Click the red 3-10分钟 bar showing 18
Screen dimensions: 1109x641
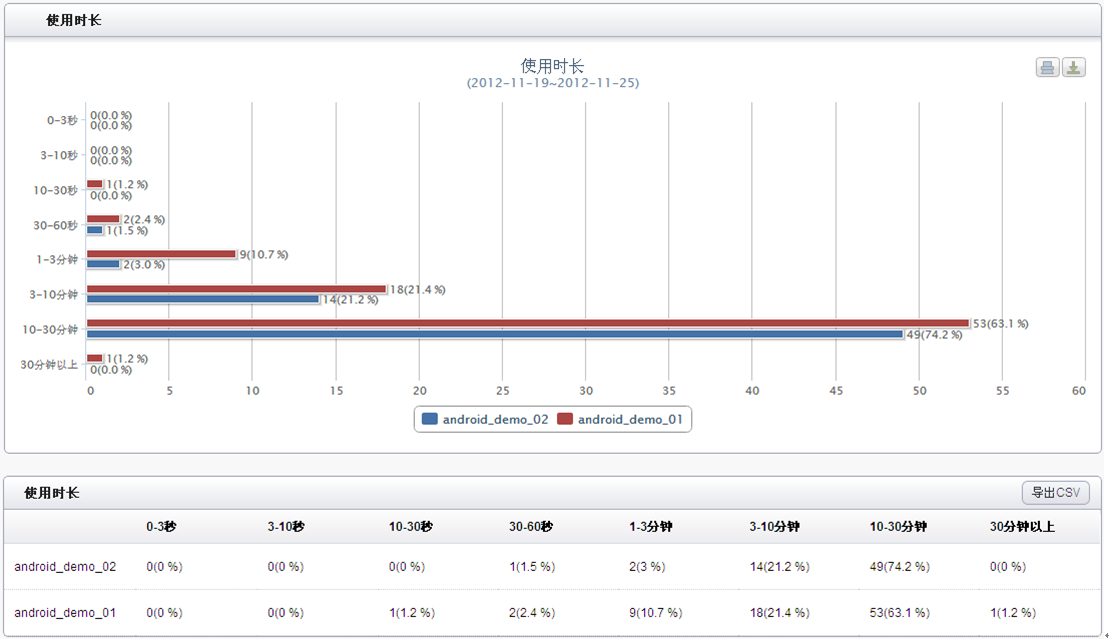pyautogui.click(x=236, y=289)
